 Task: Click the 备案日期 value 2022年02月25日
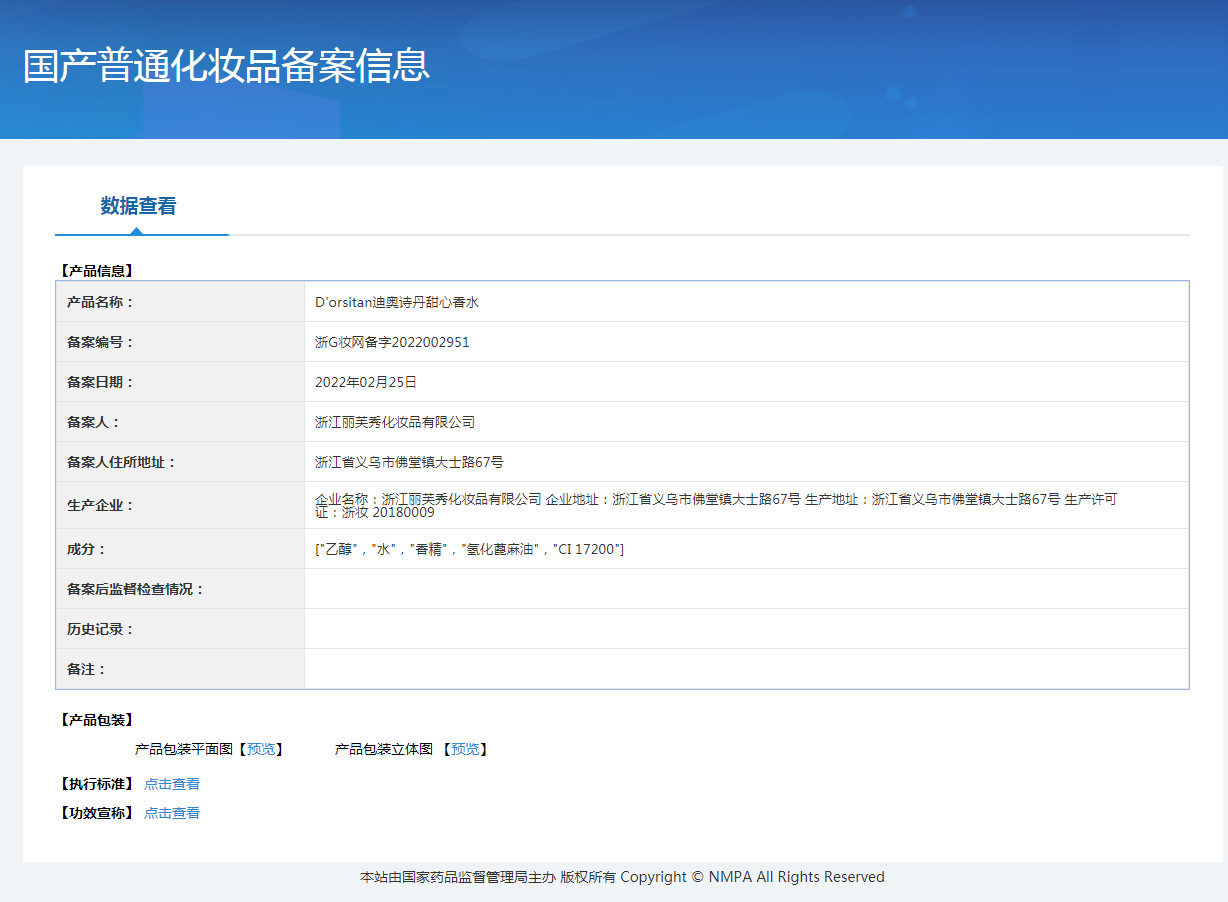(x=366, y=382)
